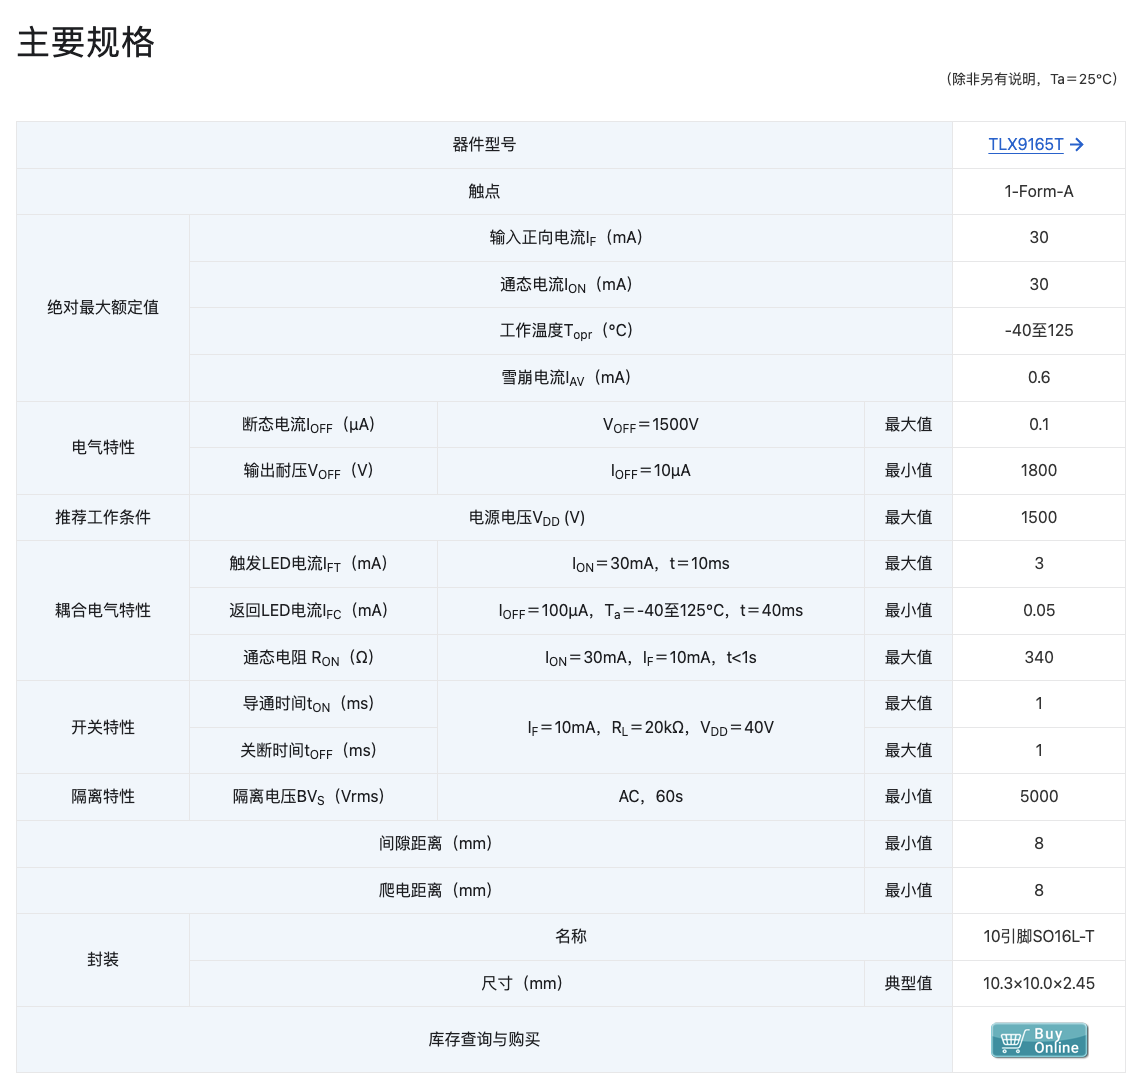Select the 电气特性 category cell
Viewport: 1142px width, 1090px height.
[103, 448]
